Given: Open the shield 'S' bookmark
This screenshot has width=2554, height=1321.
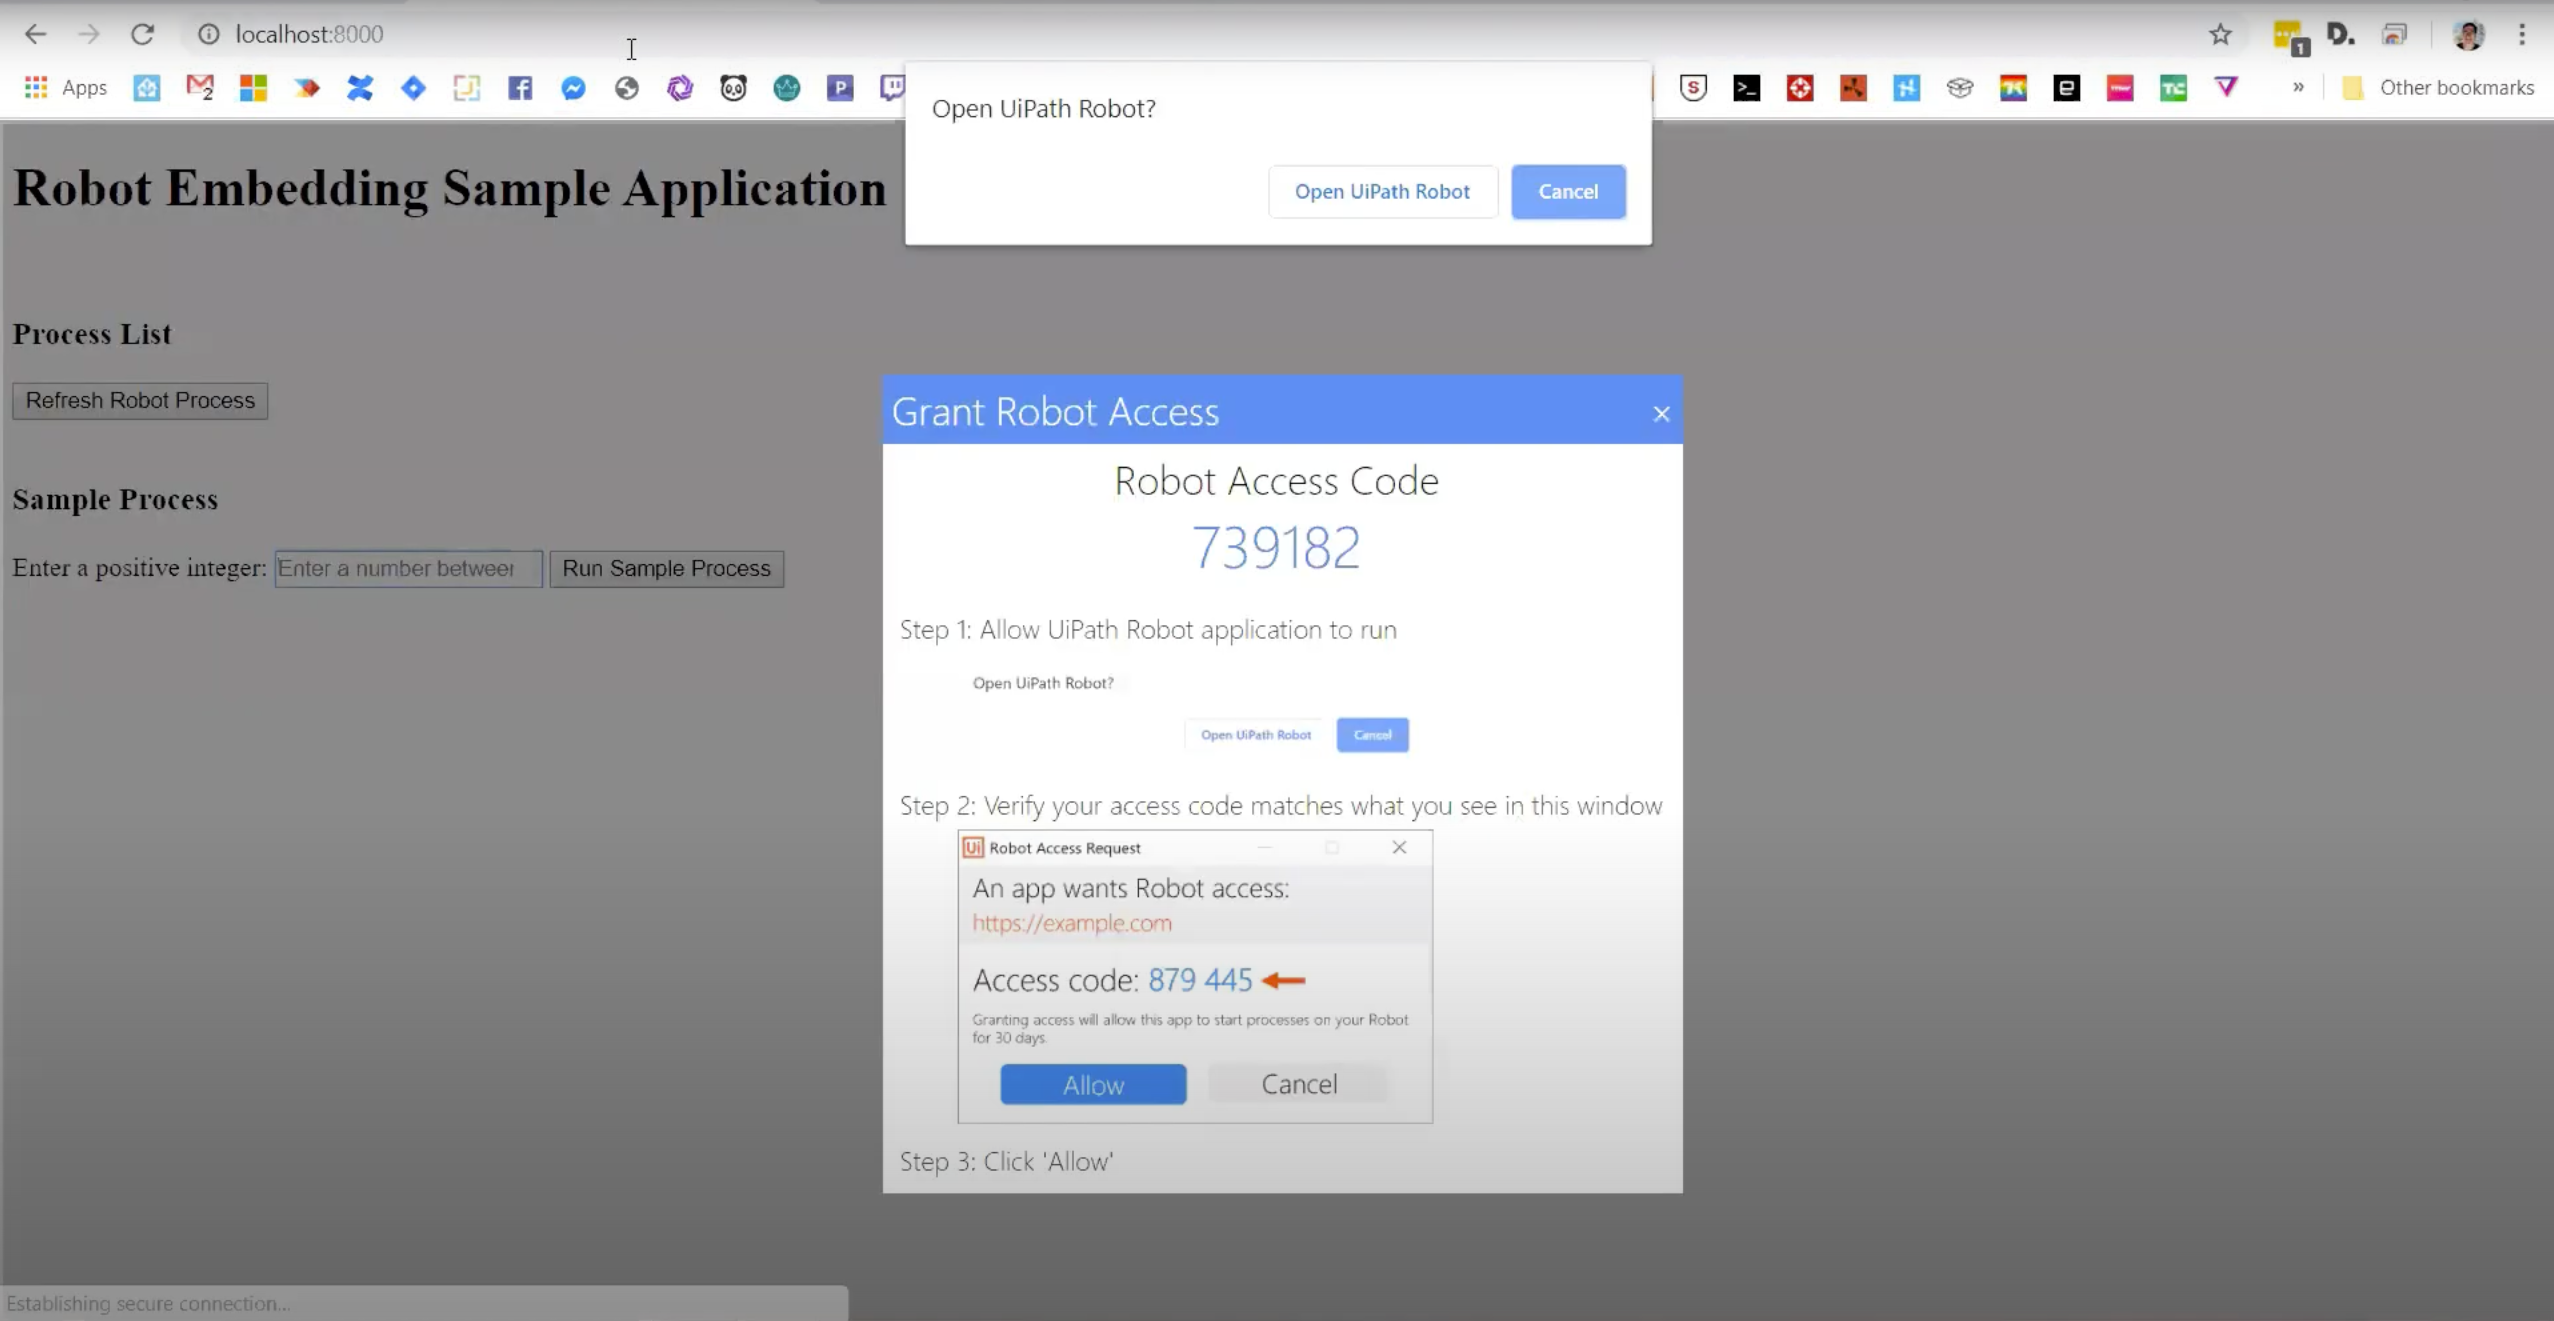Looking at the screenshot, I should (1693, 88).
